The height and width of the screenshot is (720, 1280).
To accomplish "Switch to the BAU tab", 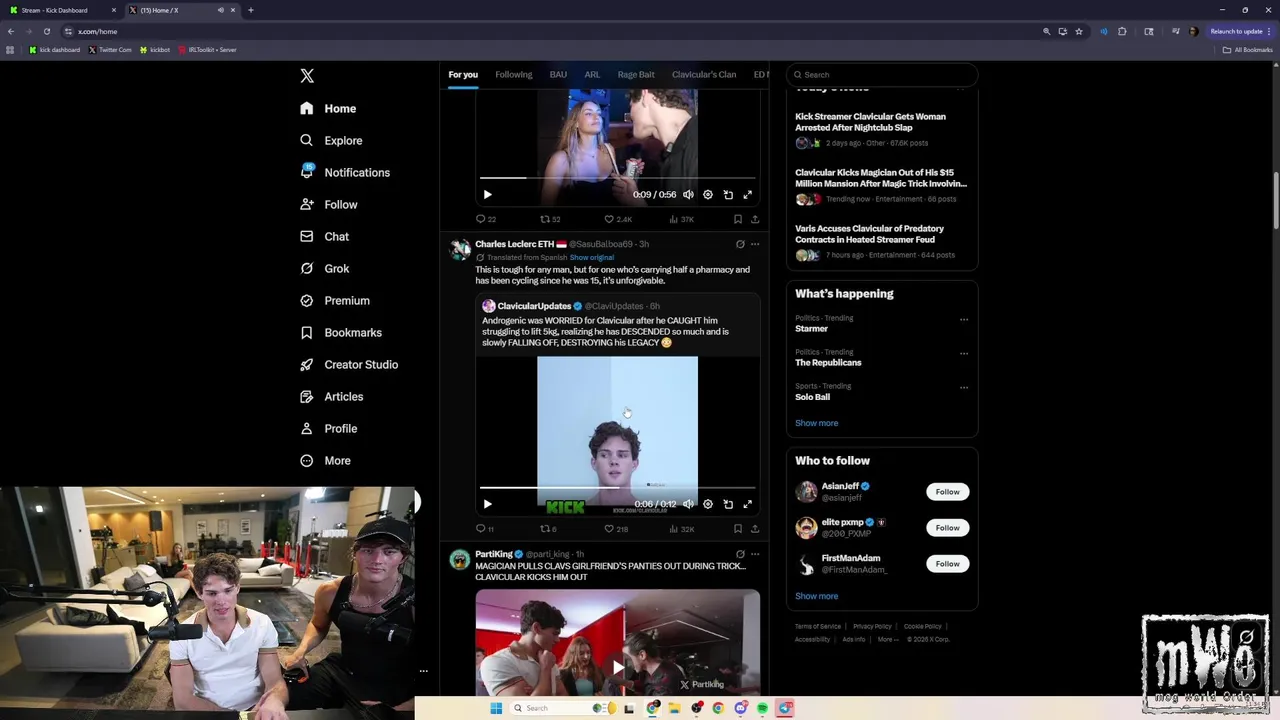I will 558,75.
